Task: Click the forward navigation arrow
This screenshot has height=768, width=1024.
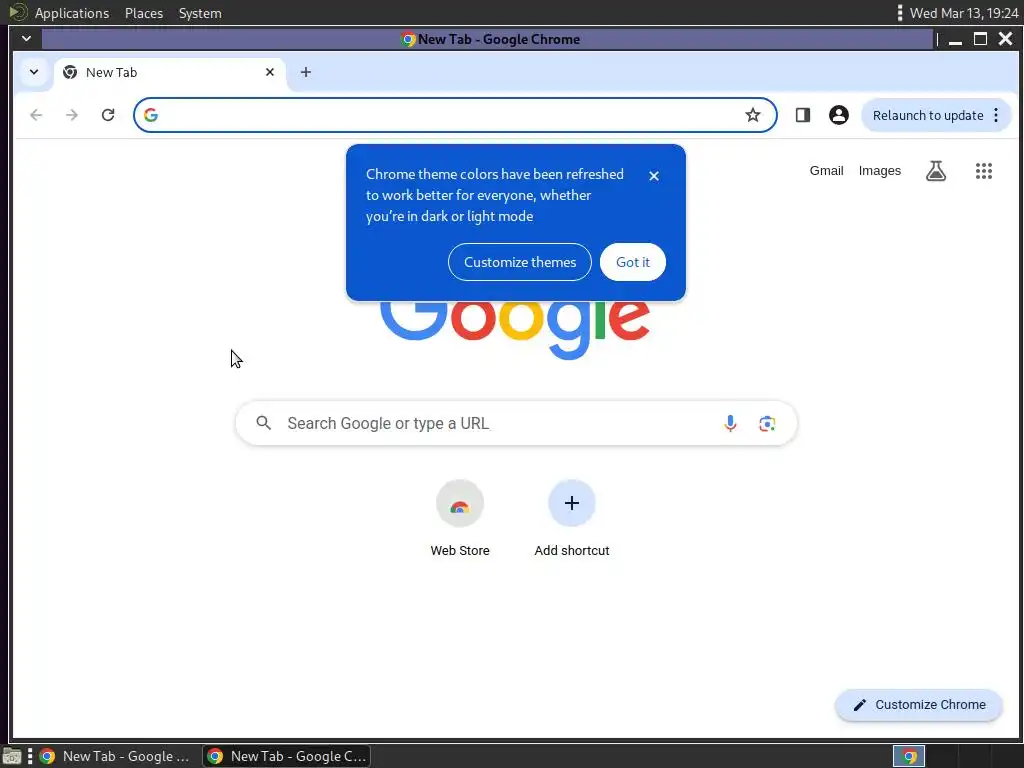Action: (72, 115)
